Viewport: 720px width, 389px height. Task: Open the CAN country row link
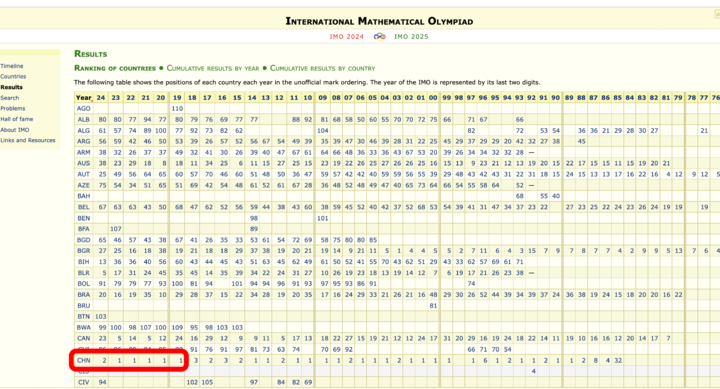[84, 338]
